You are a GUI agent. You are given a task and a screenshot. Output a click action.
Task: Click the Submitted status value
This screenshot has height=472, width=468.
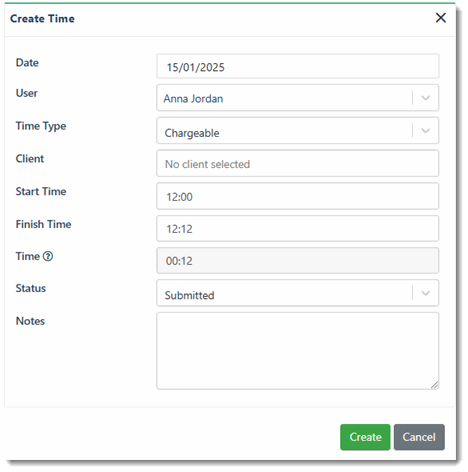189,295
